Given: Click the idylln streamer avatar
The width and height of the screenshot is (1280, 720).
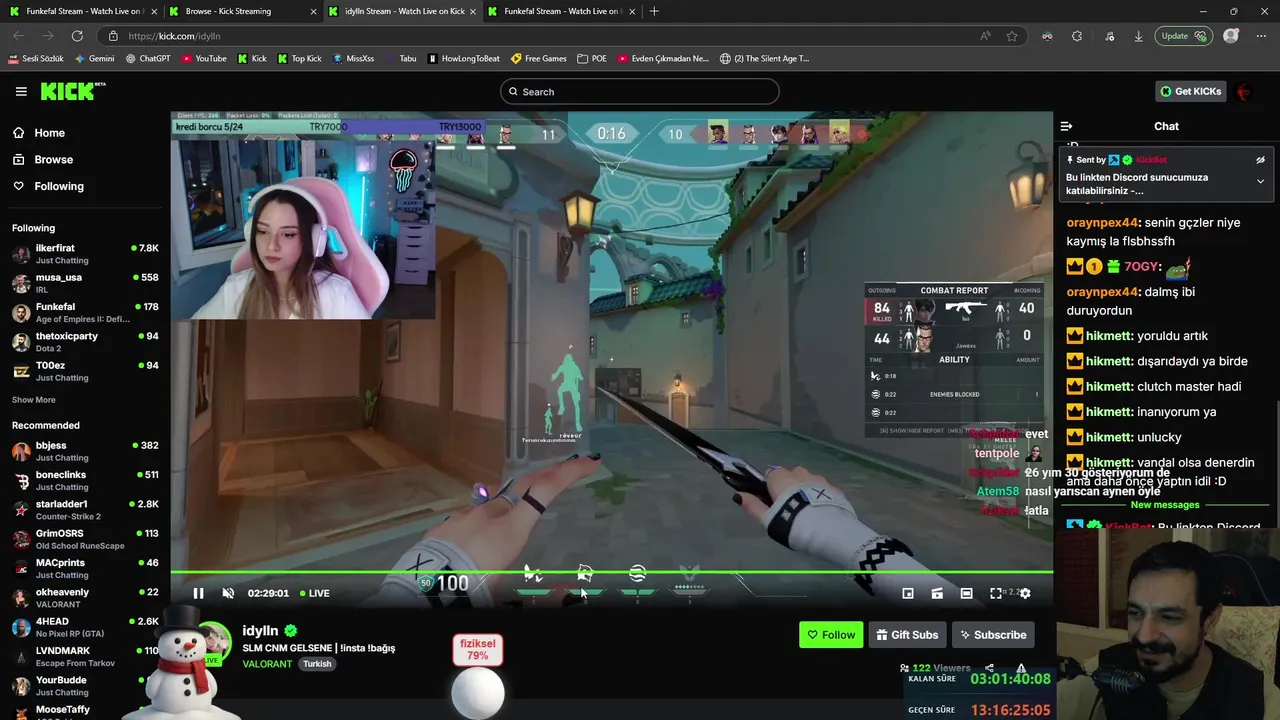Looking at the screenshot, I should 214,641.
